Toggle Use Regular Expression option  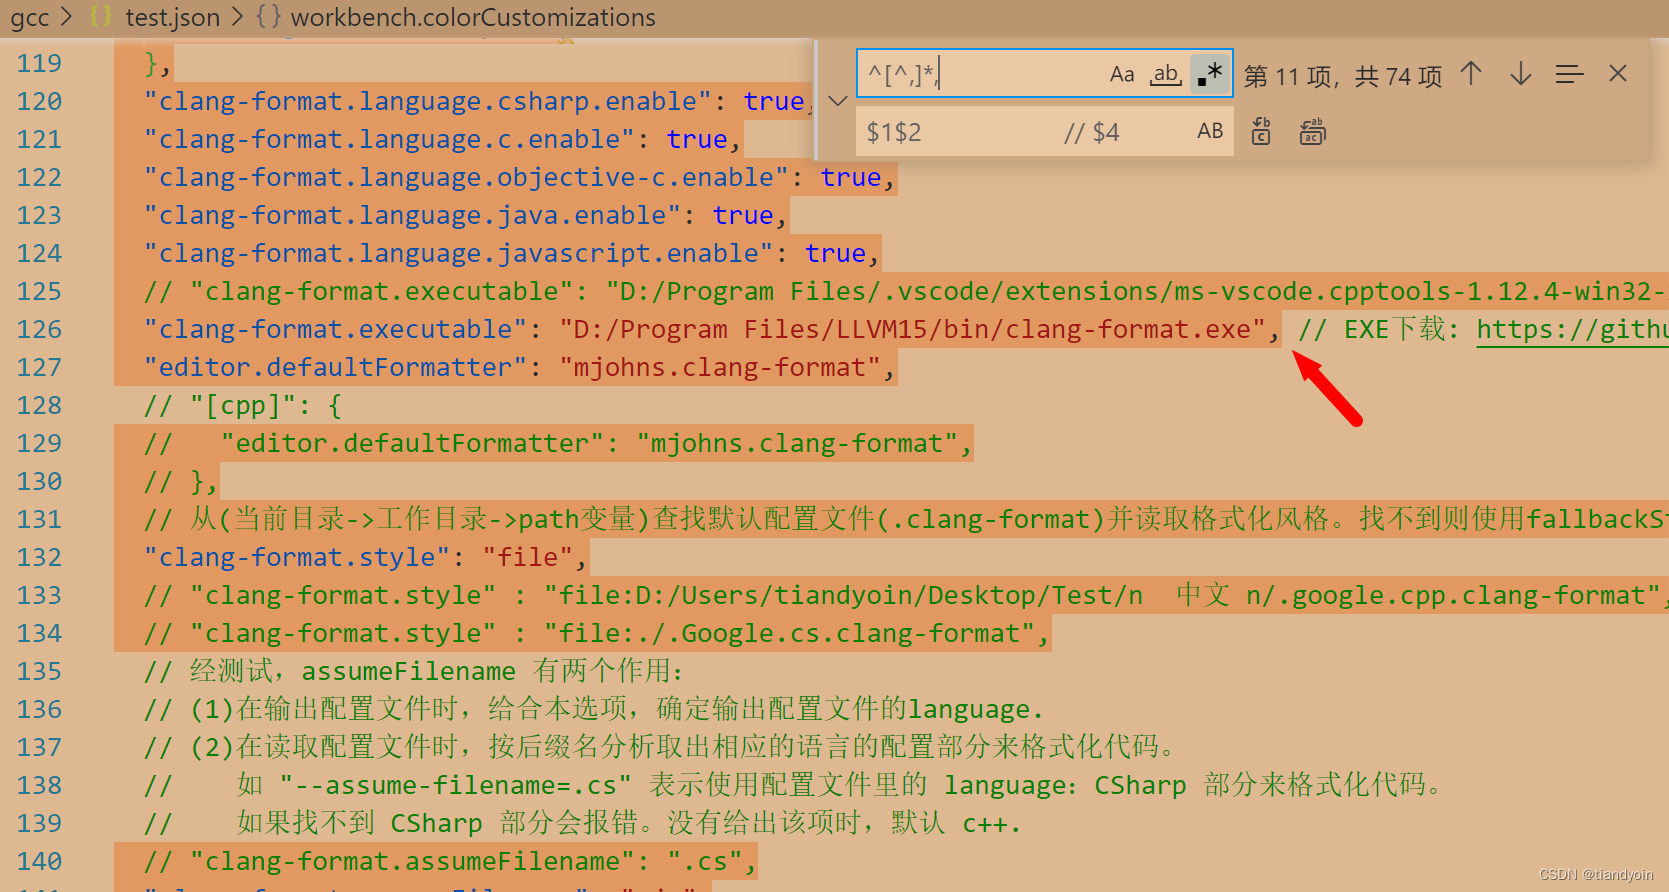(1210, 74)
